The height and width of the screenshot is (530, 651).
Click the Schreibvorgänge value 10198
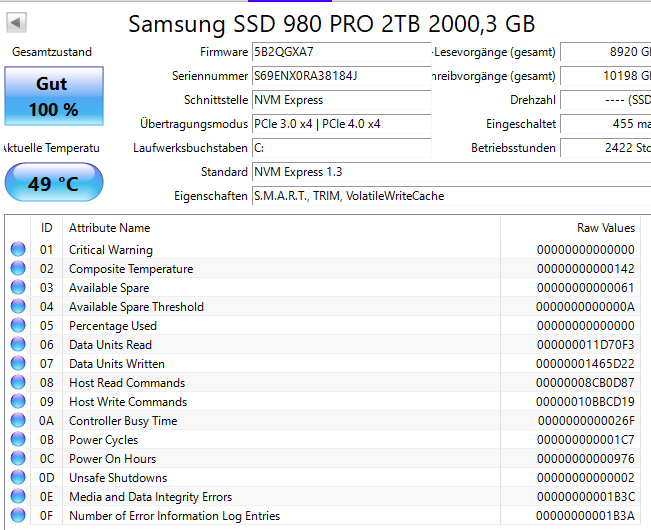(606, 76)
